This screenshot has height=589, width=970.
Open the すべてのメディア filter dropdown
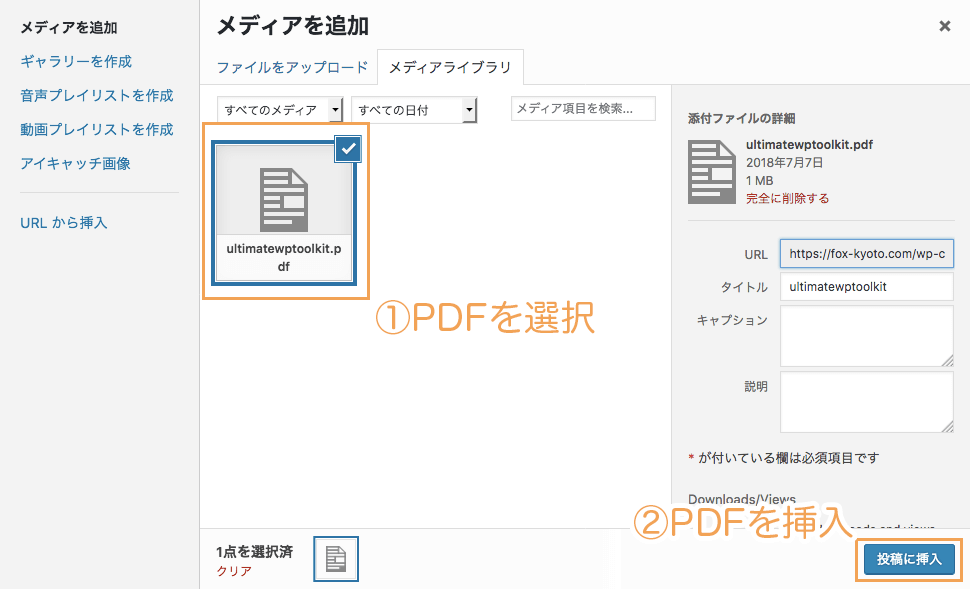pos(279,110)
